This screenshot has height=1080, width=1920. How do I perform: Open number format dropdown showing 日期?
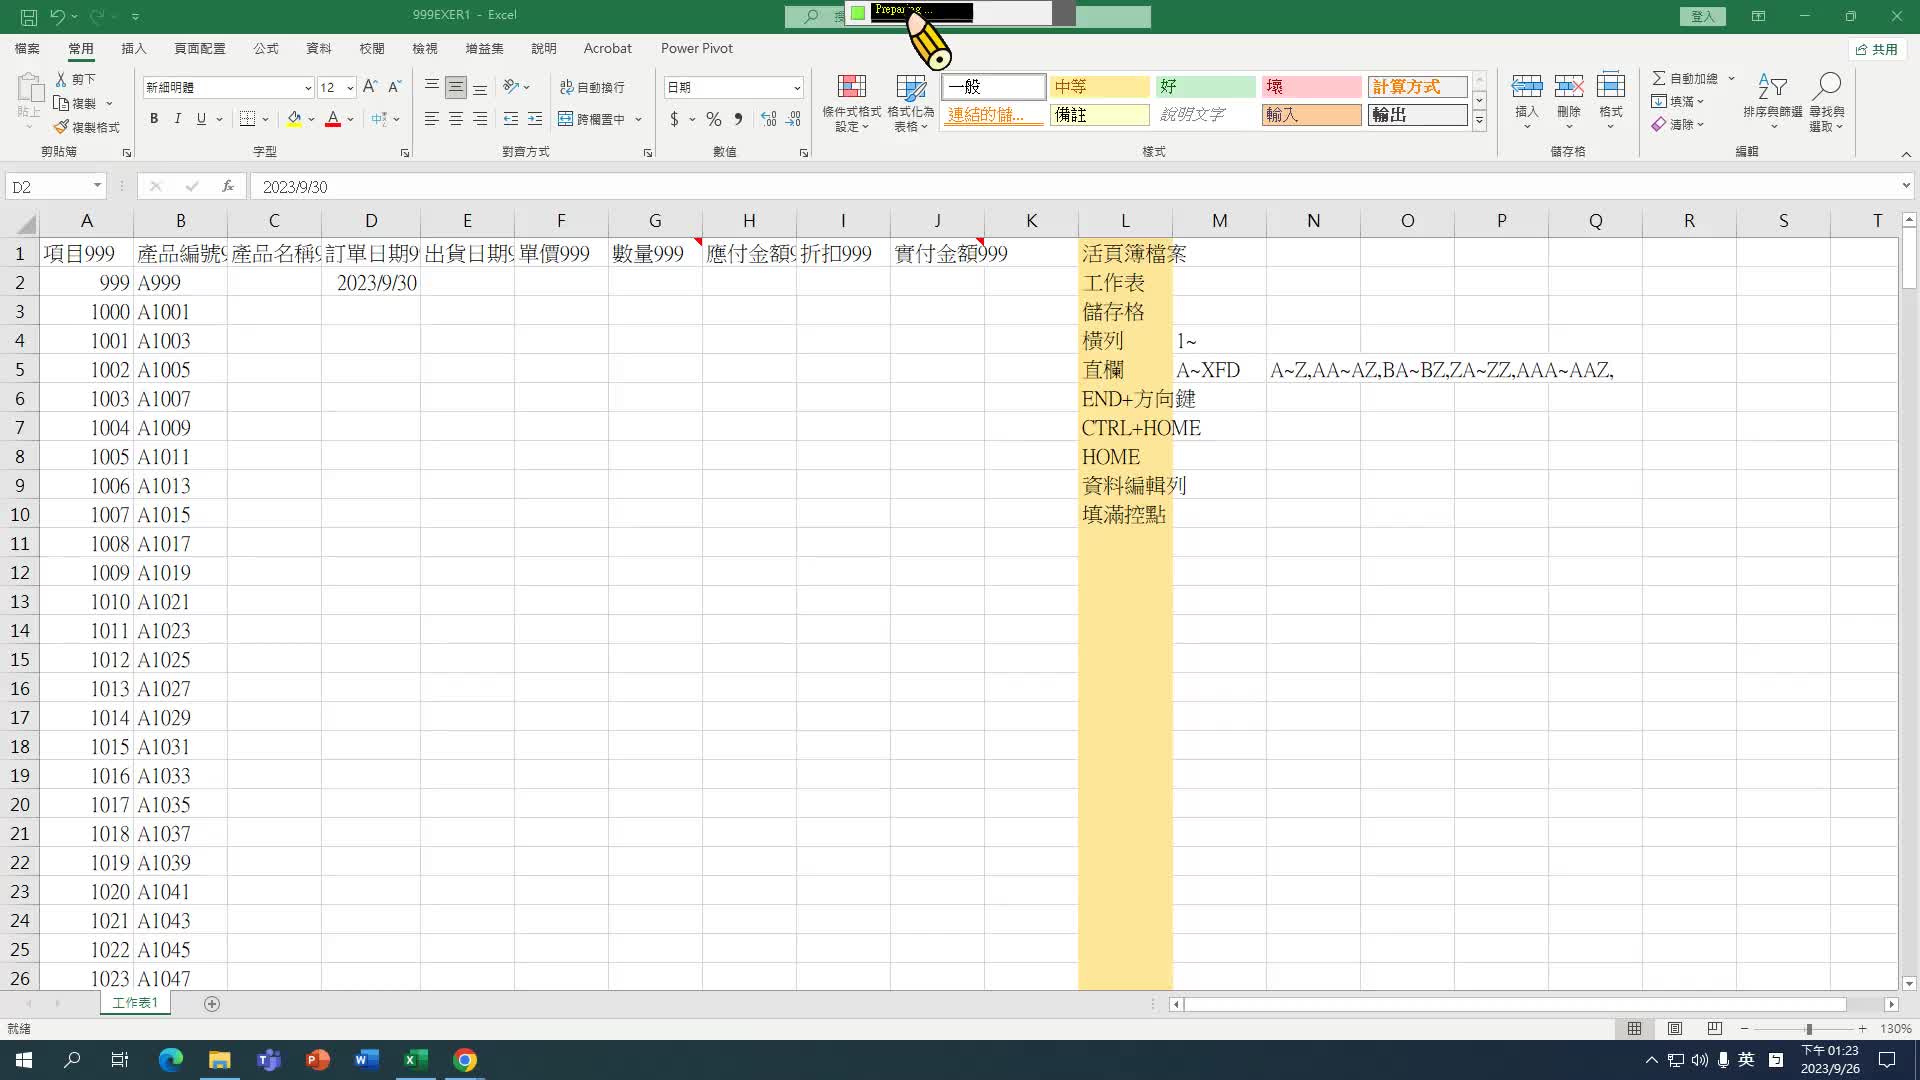797,88
